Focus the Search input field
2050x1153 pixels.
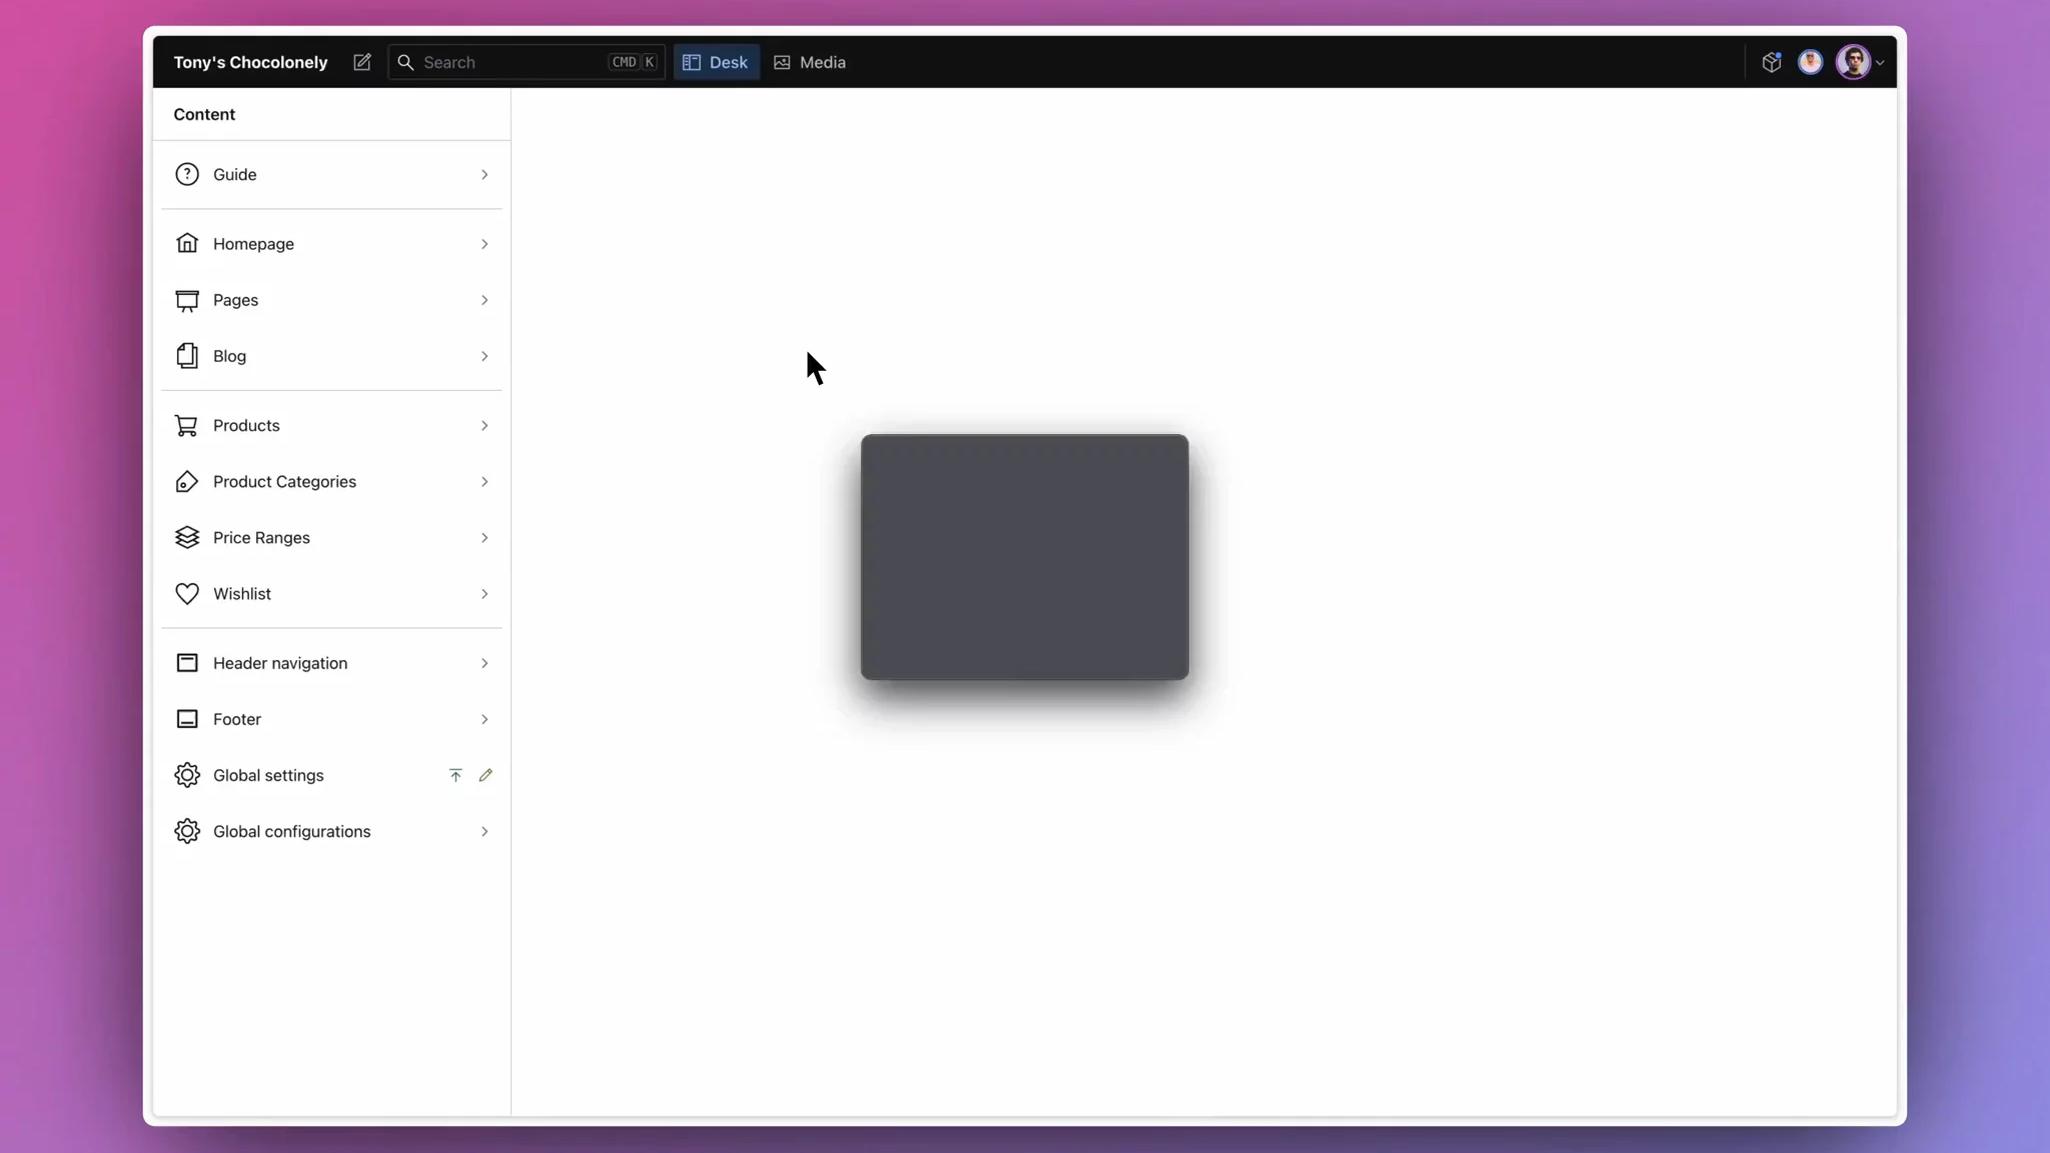[x=510, y=62]
